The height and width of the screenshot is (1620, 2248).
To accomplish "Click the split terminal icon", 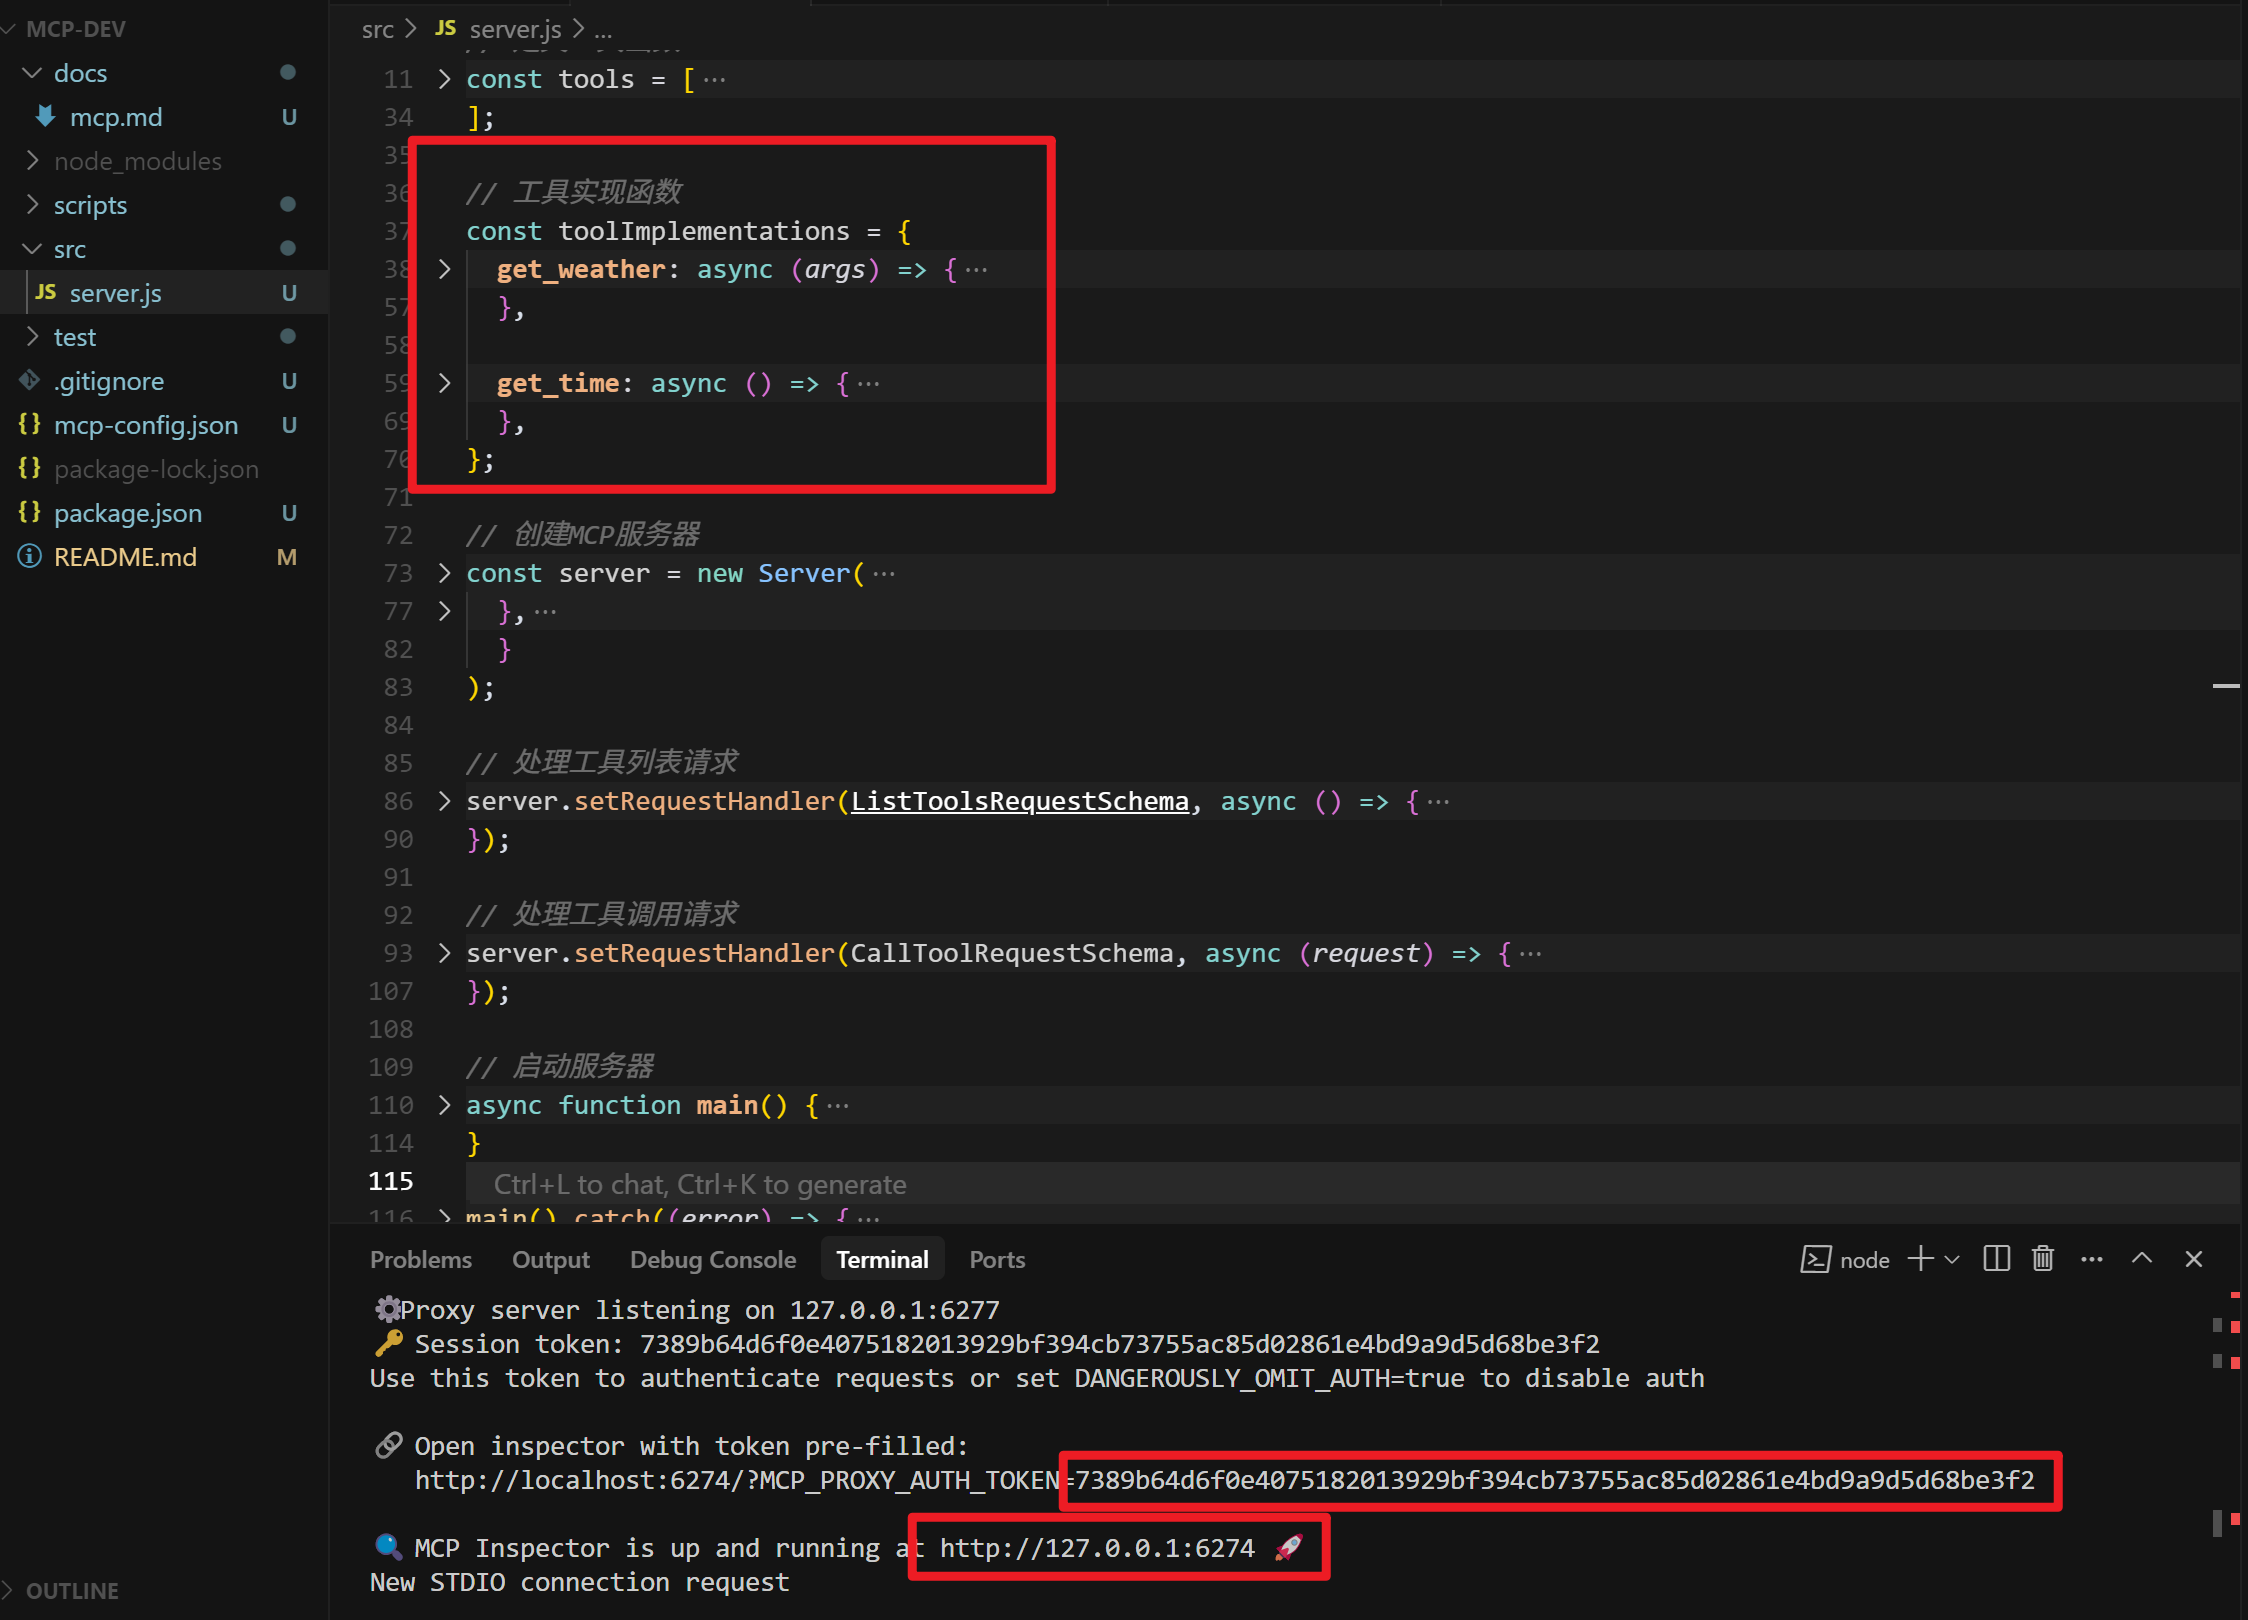I will 1996,1259.
